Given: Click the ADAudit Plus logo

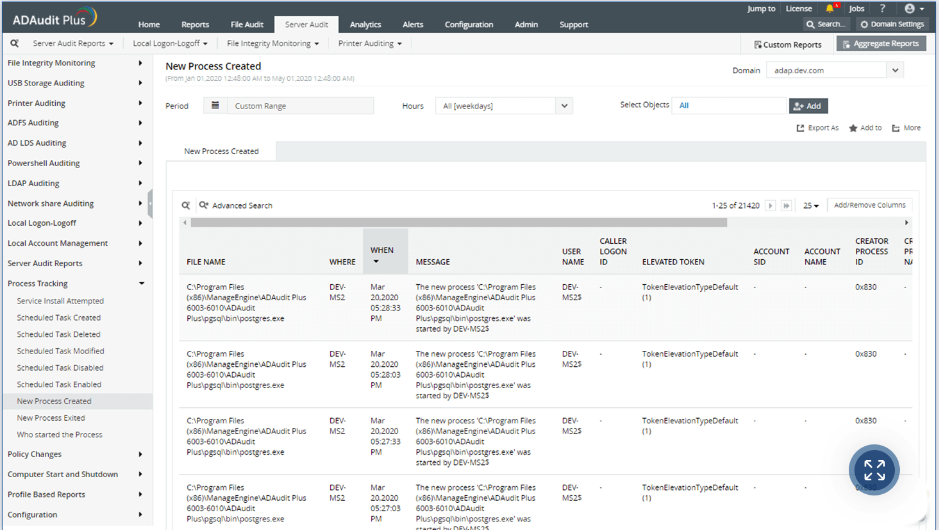Looking at the screenshot, I should pos(54,18).
